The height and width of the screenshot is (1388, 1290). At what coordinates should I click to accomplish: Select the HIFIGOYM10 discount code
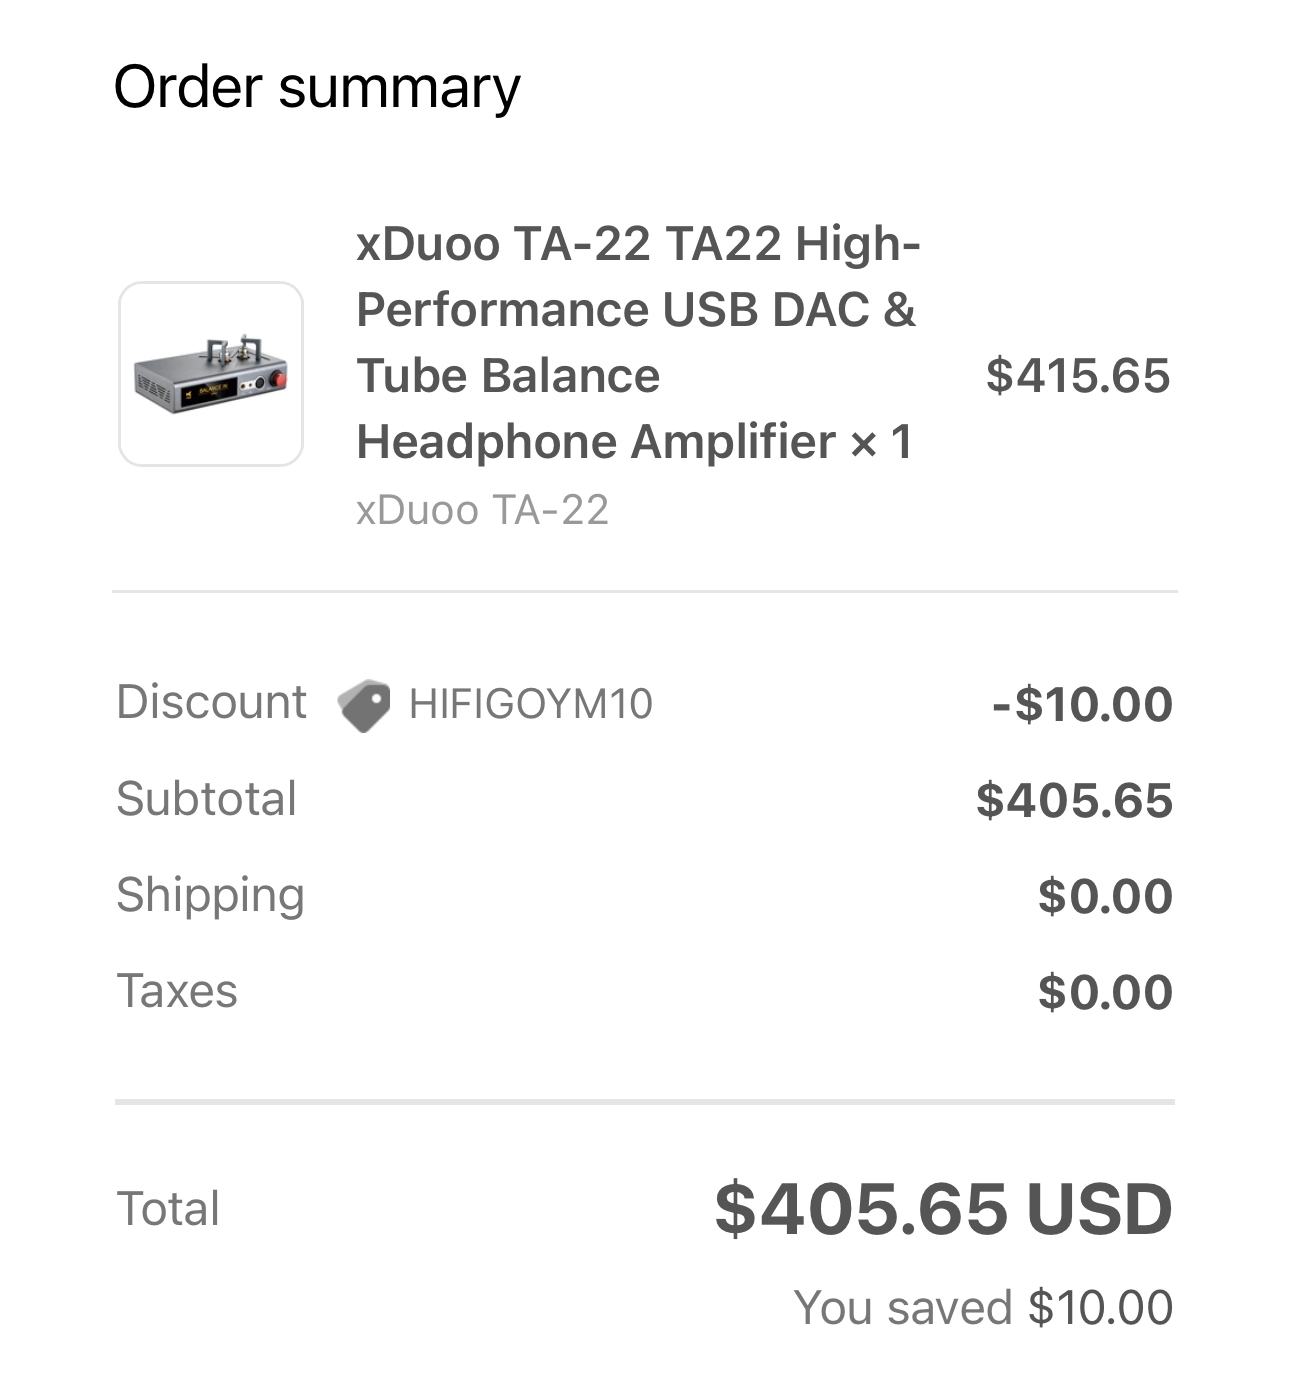pyautogui.click(x=530, y=704)
